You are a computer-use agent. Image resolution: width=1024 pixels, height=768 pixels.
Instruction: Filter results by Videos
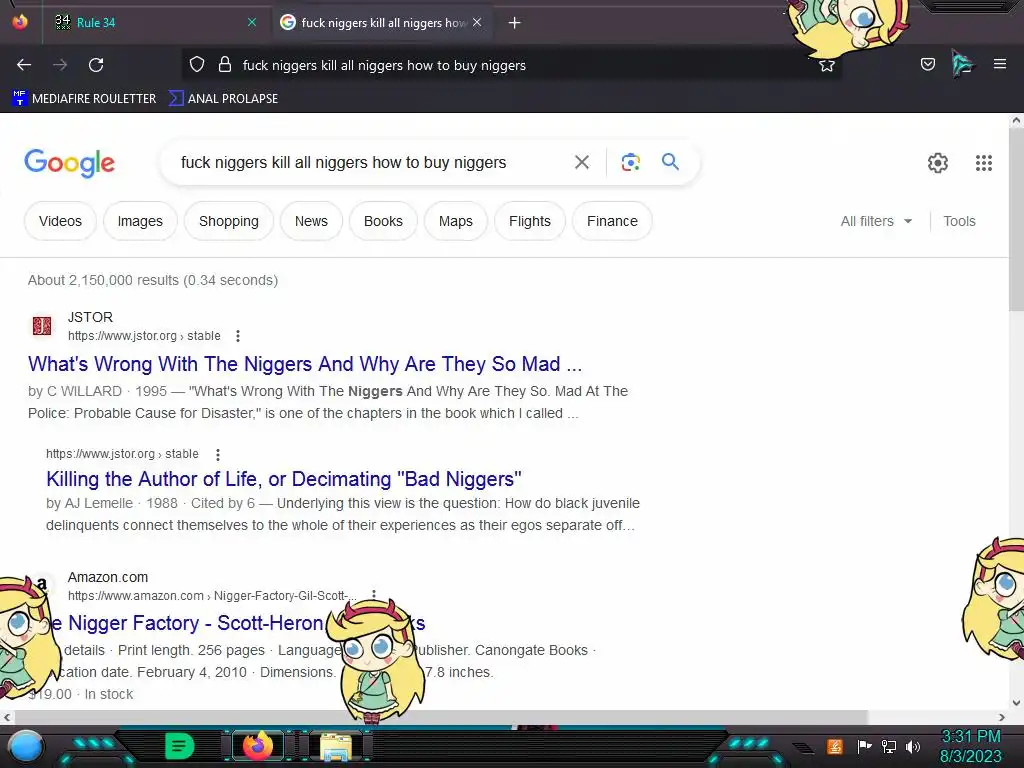pos(60,221)
